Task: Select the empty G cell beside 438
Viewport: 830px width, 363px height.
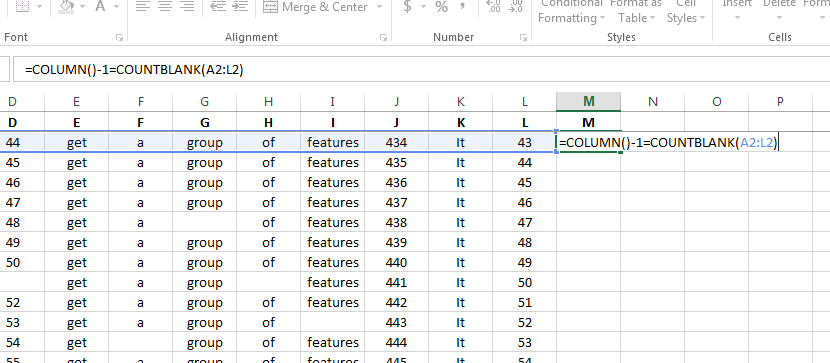Action: click(x=204, y=222)
